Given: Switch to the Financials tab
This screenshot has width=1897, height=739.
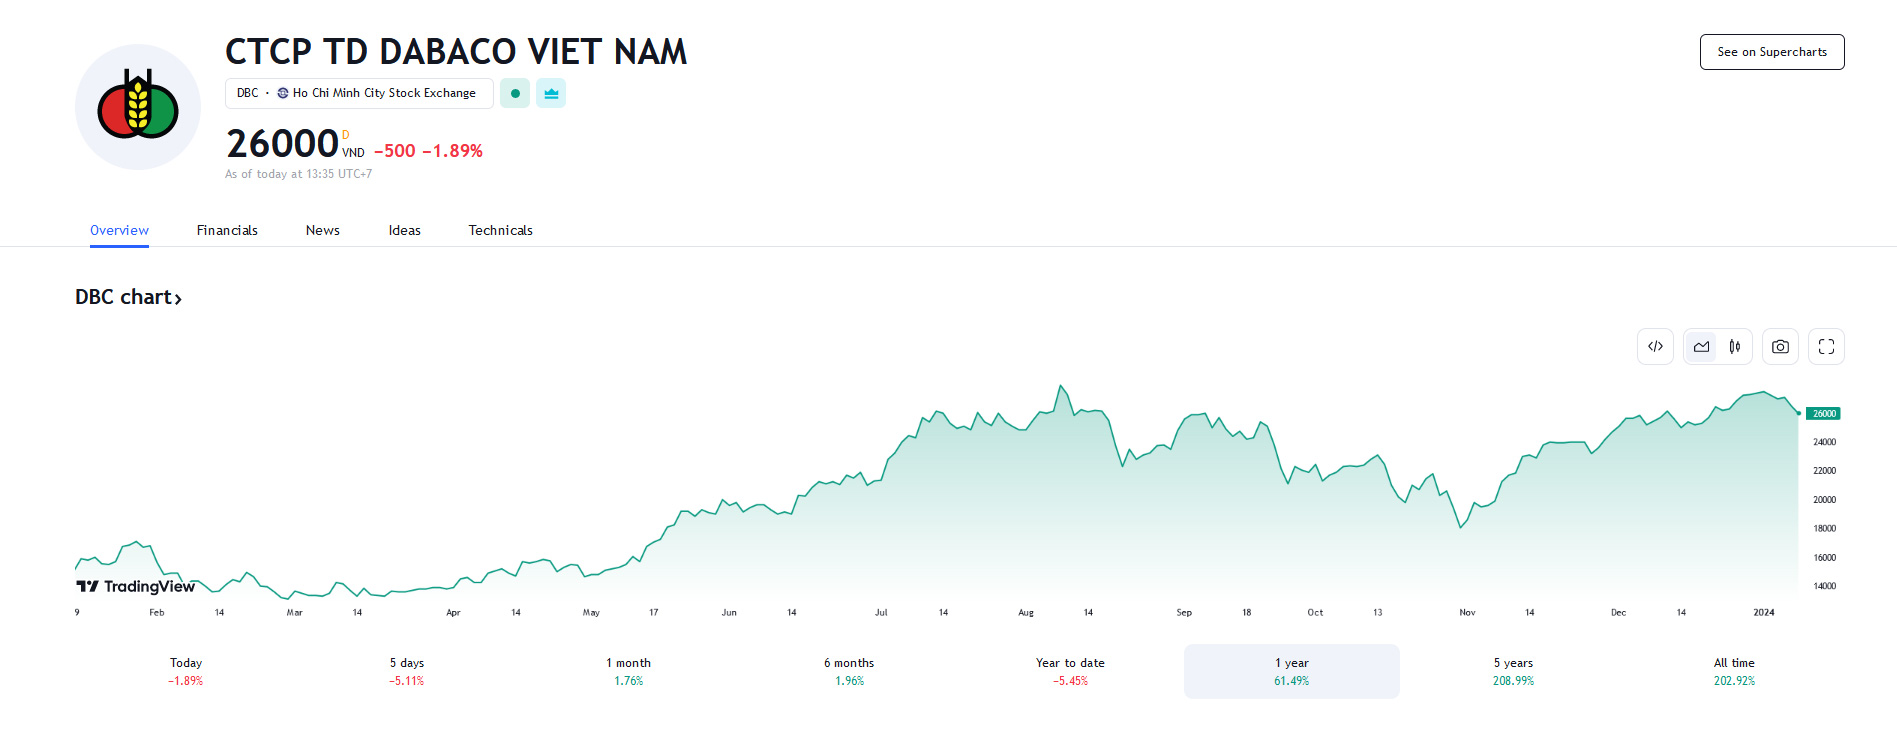Looking at the screenshot, I should [x=227, y=230].
